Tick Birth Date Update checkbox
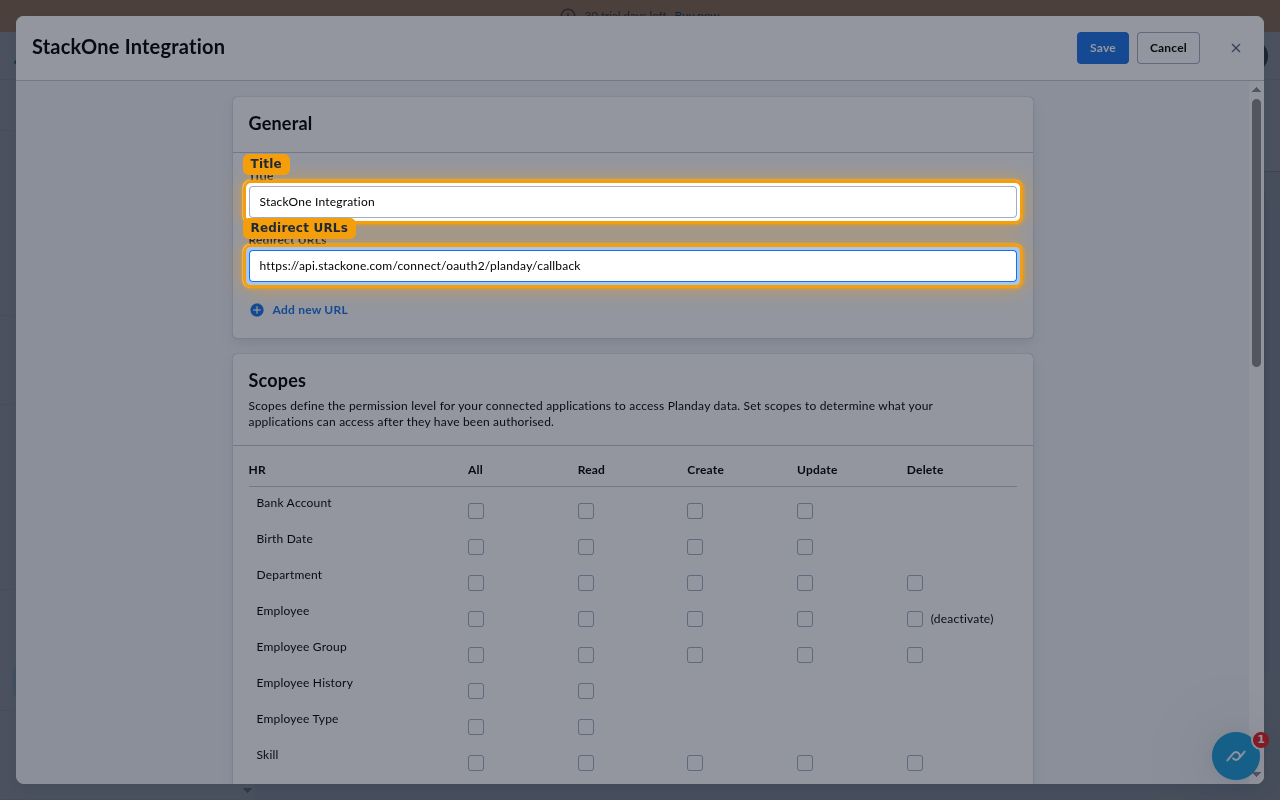The image size is (1280, 800). [x=805, y=547]
